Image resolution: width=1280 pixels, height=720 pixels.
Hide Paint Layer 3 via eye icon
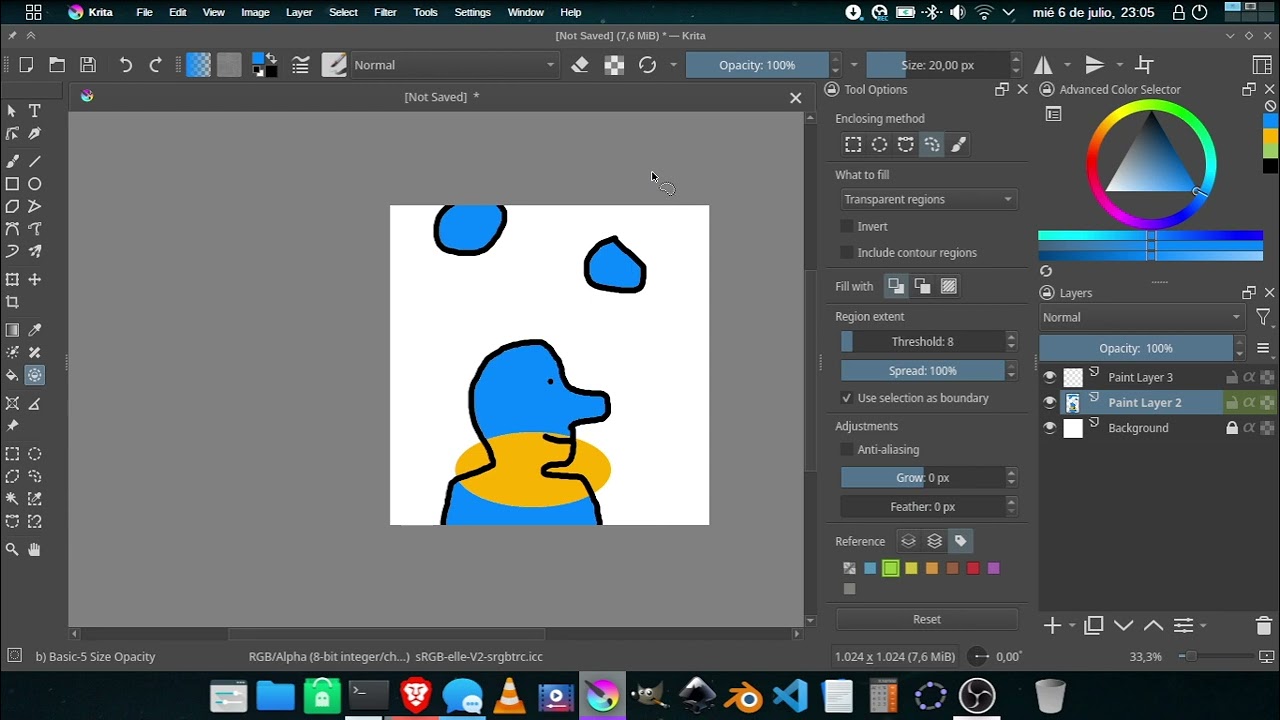[x=1049, y=377]
